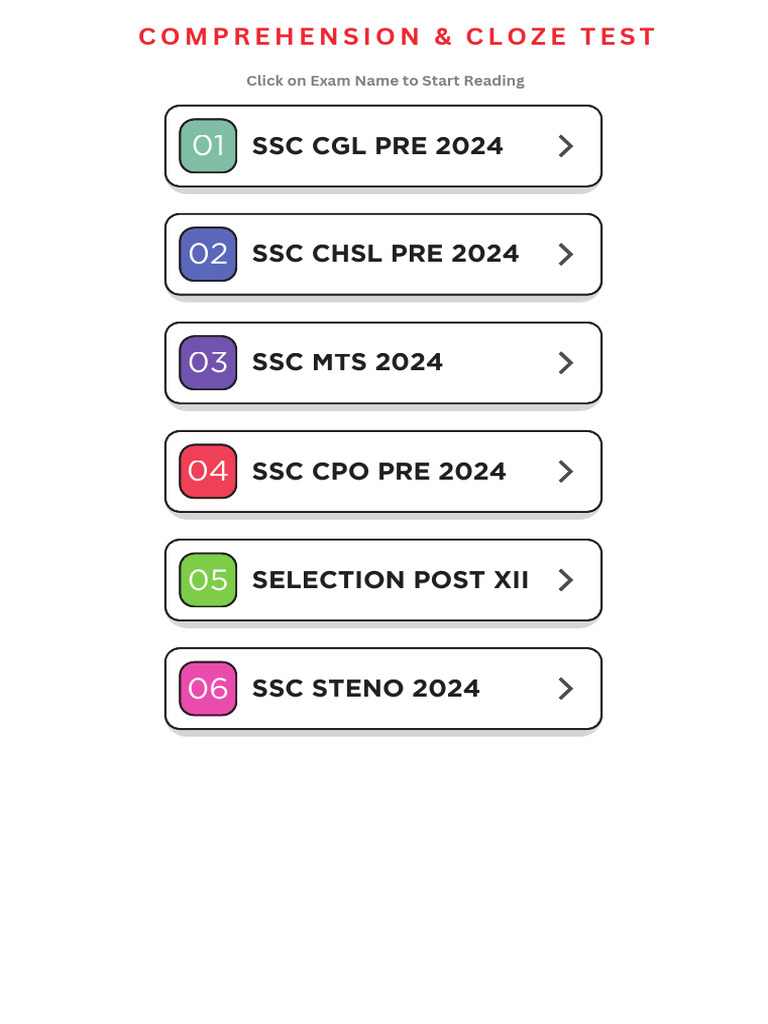Open the SSC CGL PRE 2024 exam link

pyautogui.click(x=377, y=146)
